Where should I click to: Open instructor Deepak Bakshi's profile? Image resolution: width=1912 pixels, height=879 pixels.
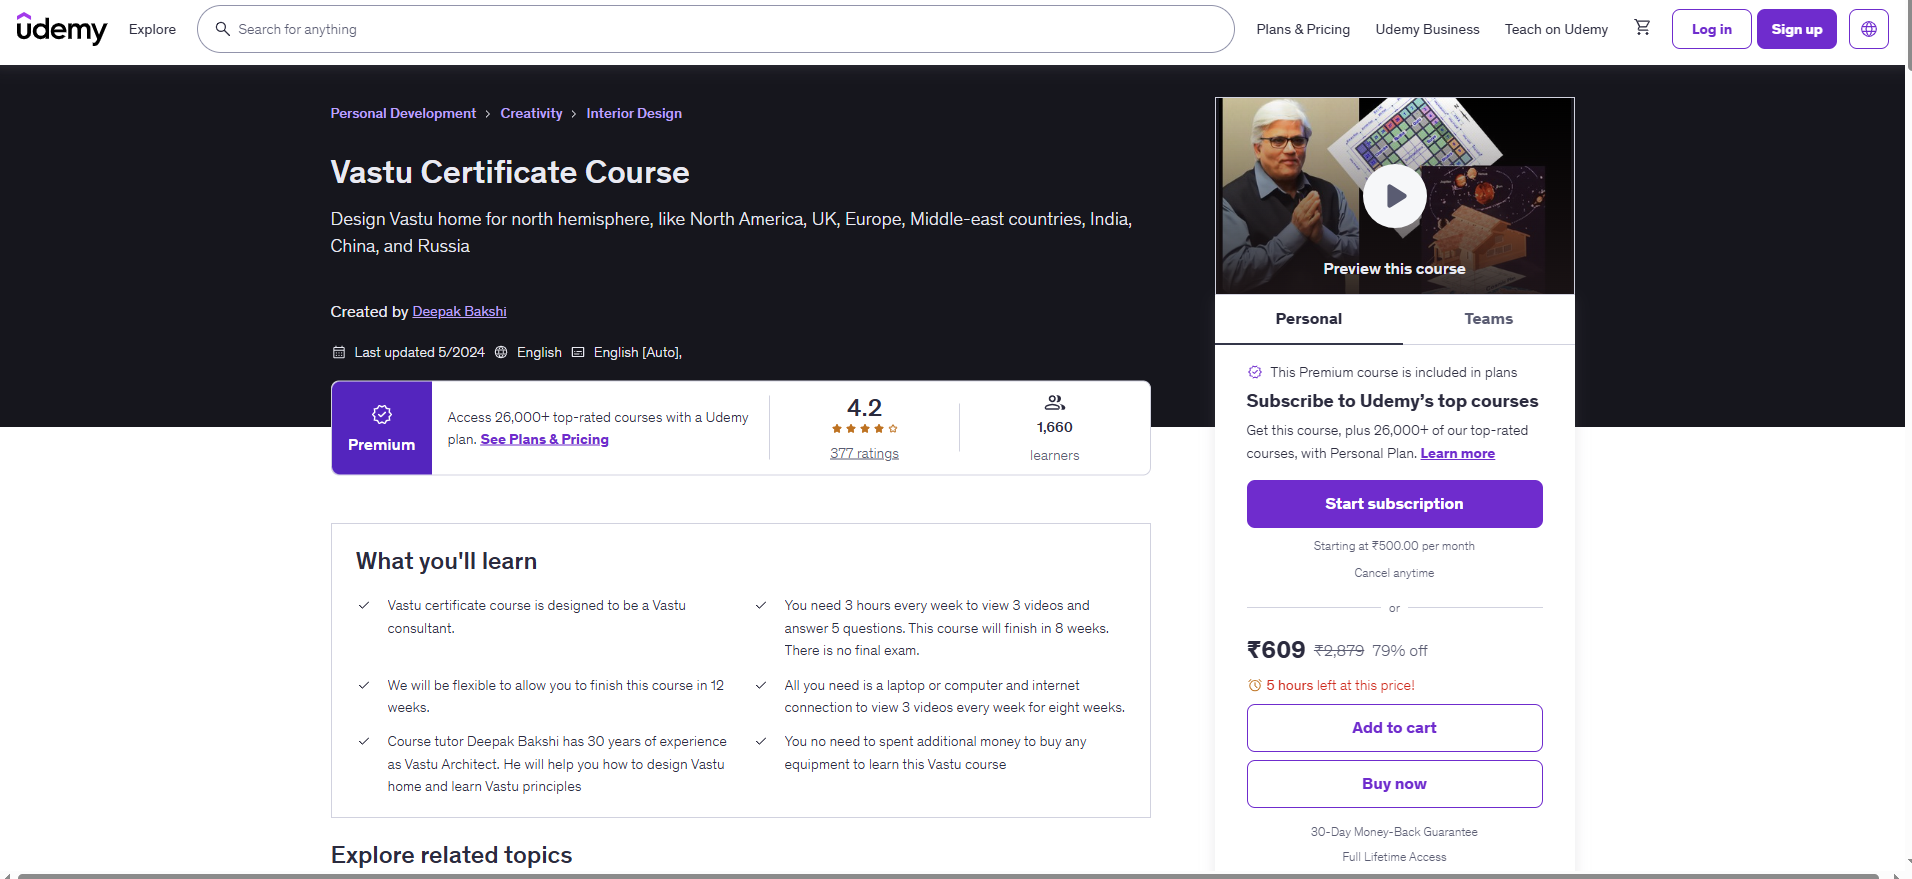[x=459, y=312]
